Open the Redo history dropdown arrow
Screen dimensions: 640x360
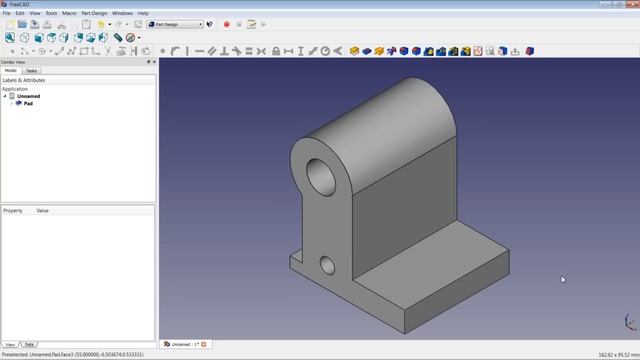coord(127,24)
